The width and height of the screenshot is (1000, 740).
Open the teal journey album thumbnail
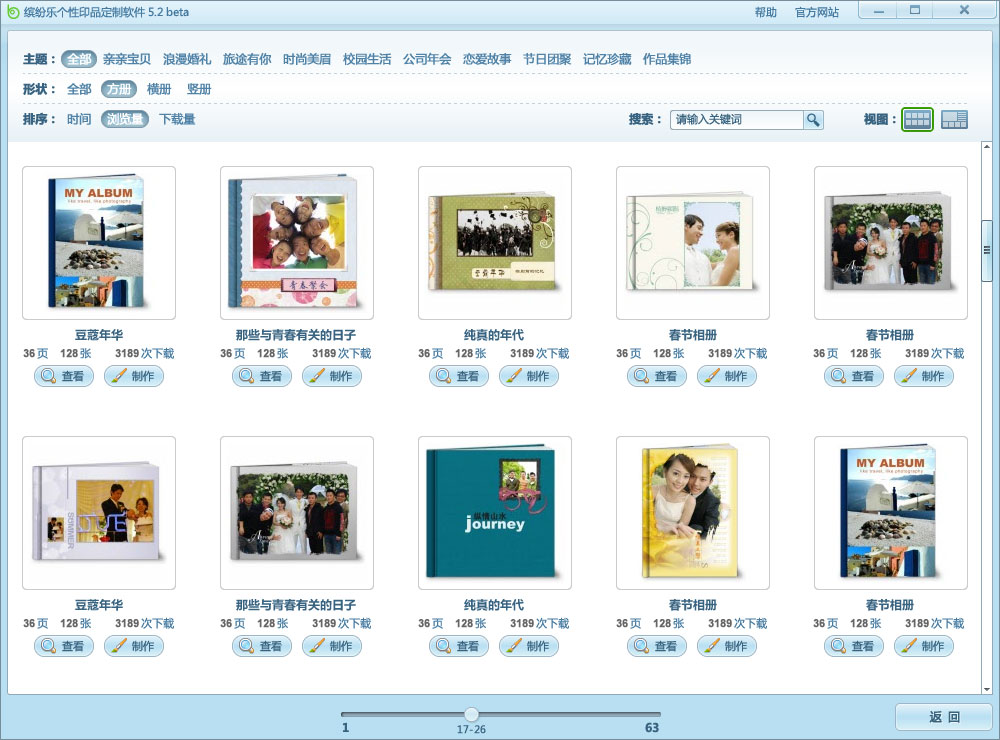(x=494, y=512)
